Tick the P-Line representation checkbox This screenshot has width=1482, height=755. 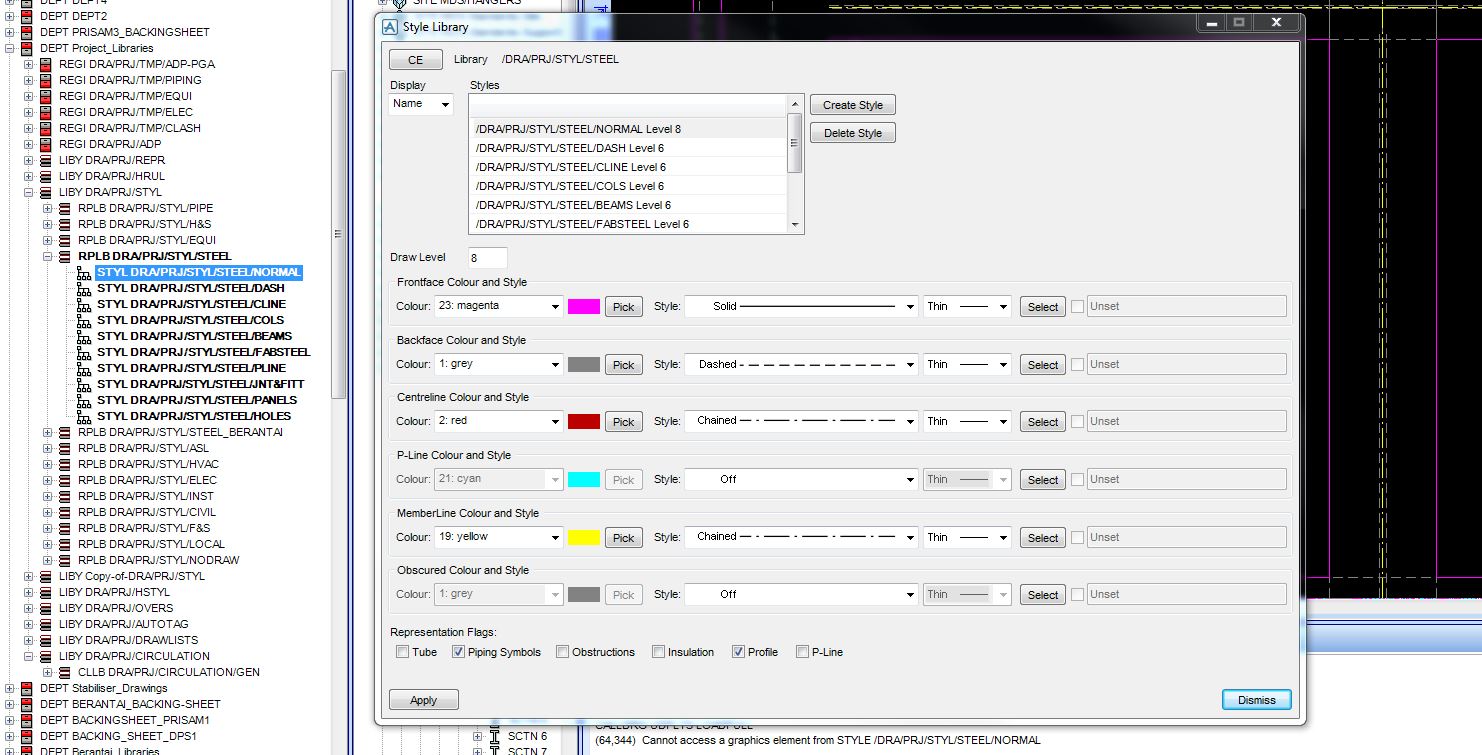[x=802, y=652]
